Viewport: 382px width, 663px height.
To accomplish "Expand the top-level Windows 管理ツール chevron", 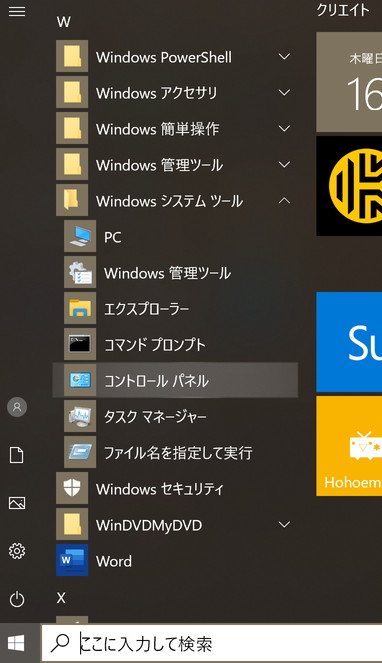I will click(284, 164).
